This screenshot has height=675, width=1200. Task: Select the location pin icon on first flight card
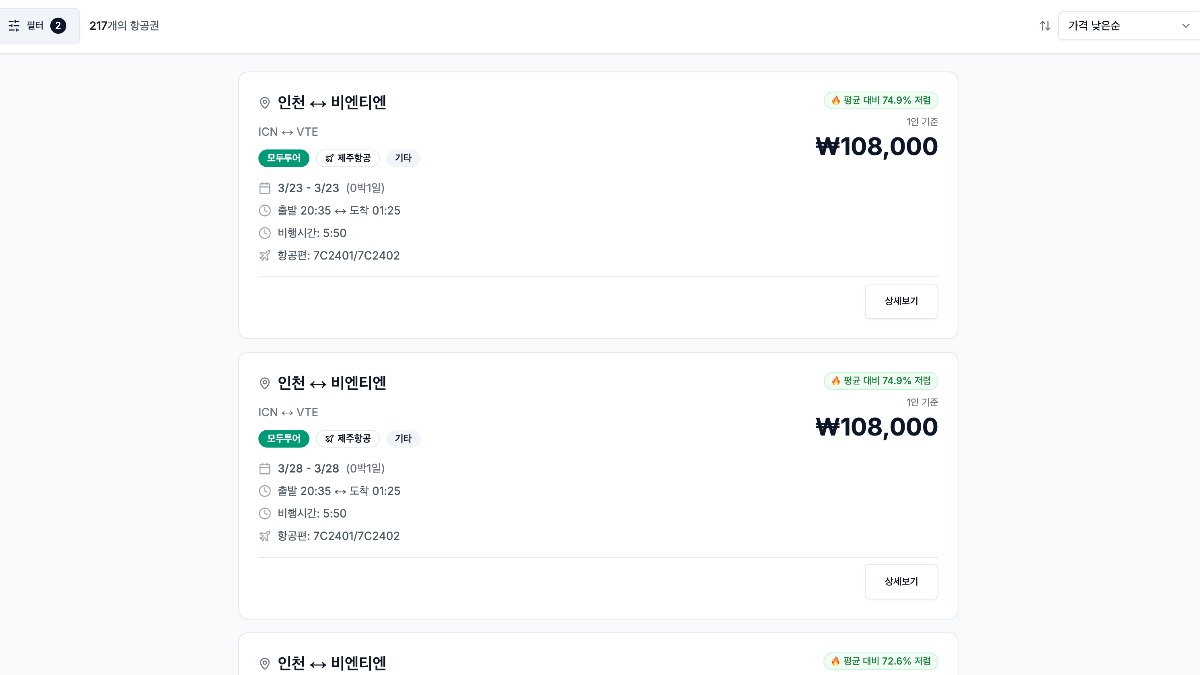(264, 102)
